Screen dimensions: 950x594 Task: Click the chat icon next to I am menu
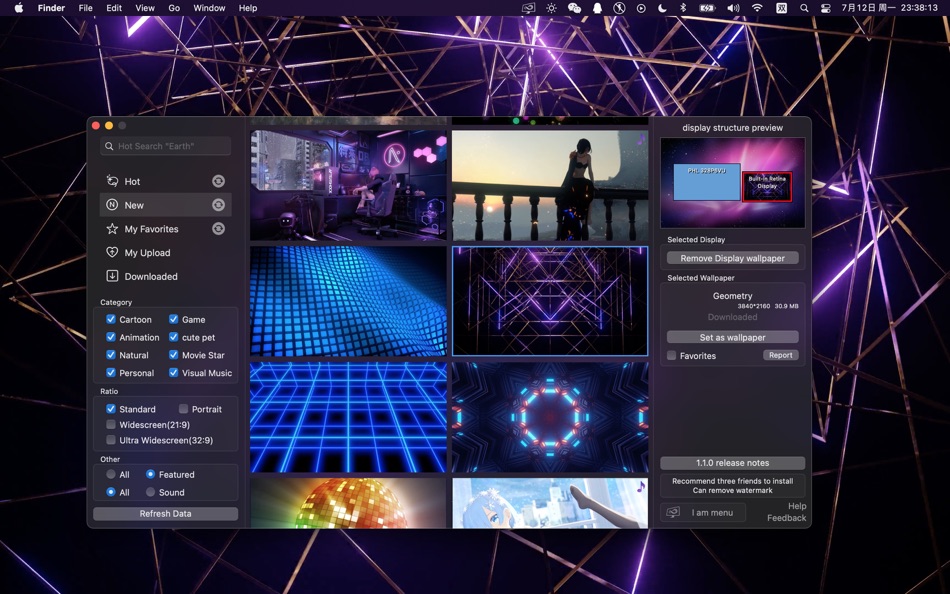[x=672, y=511]
